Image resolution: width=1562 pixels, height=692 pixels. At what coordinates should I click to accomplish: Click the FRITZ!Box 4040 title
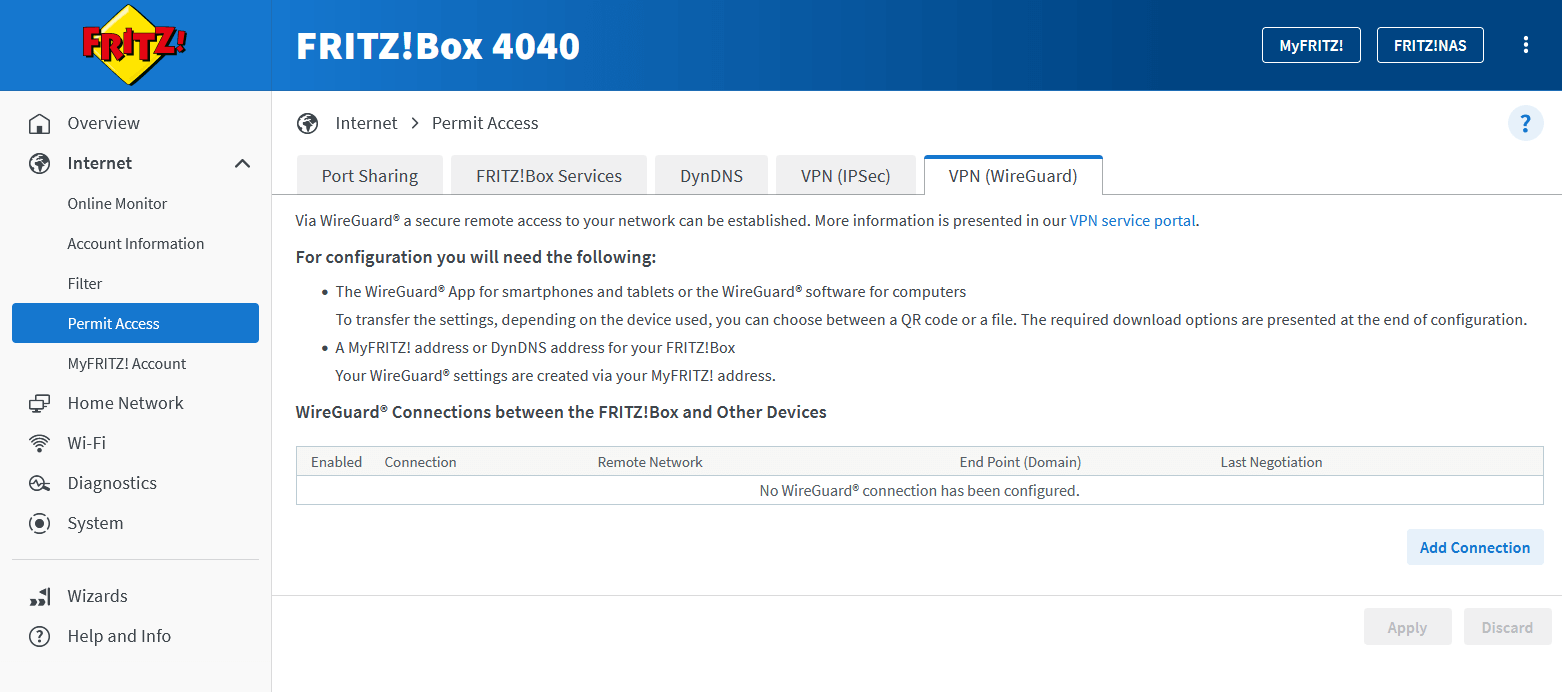(x=438, y=46)
